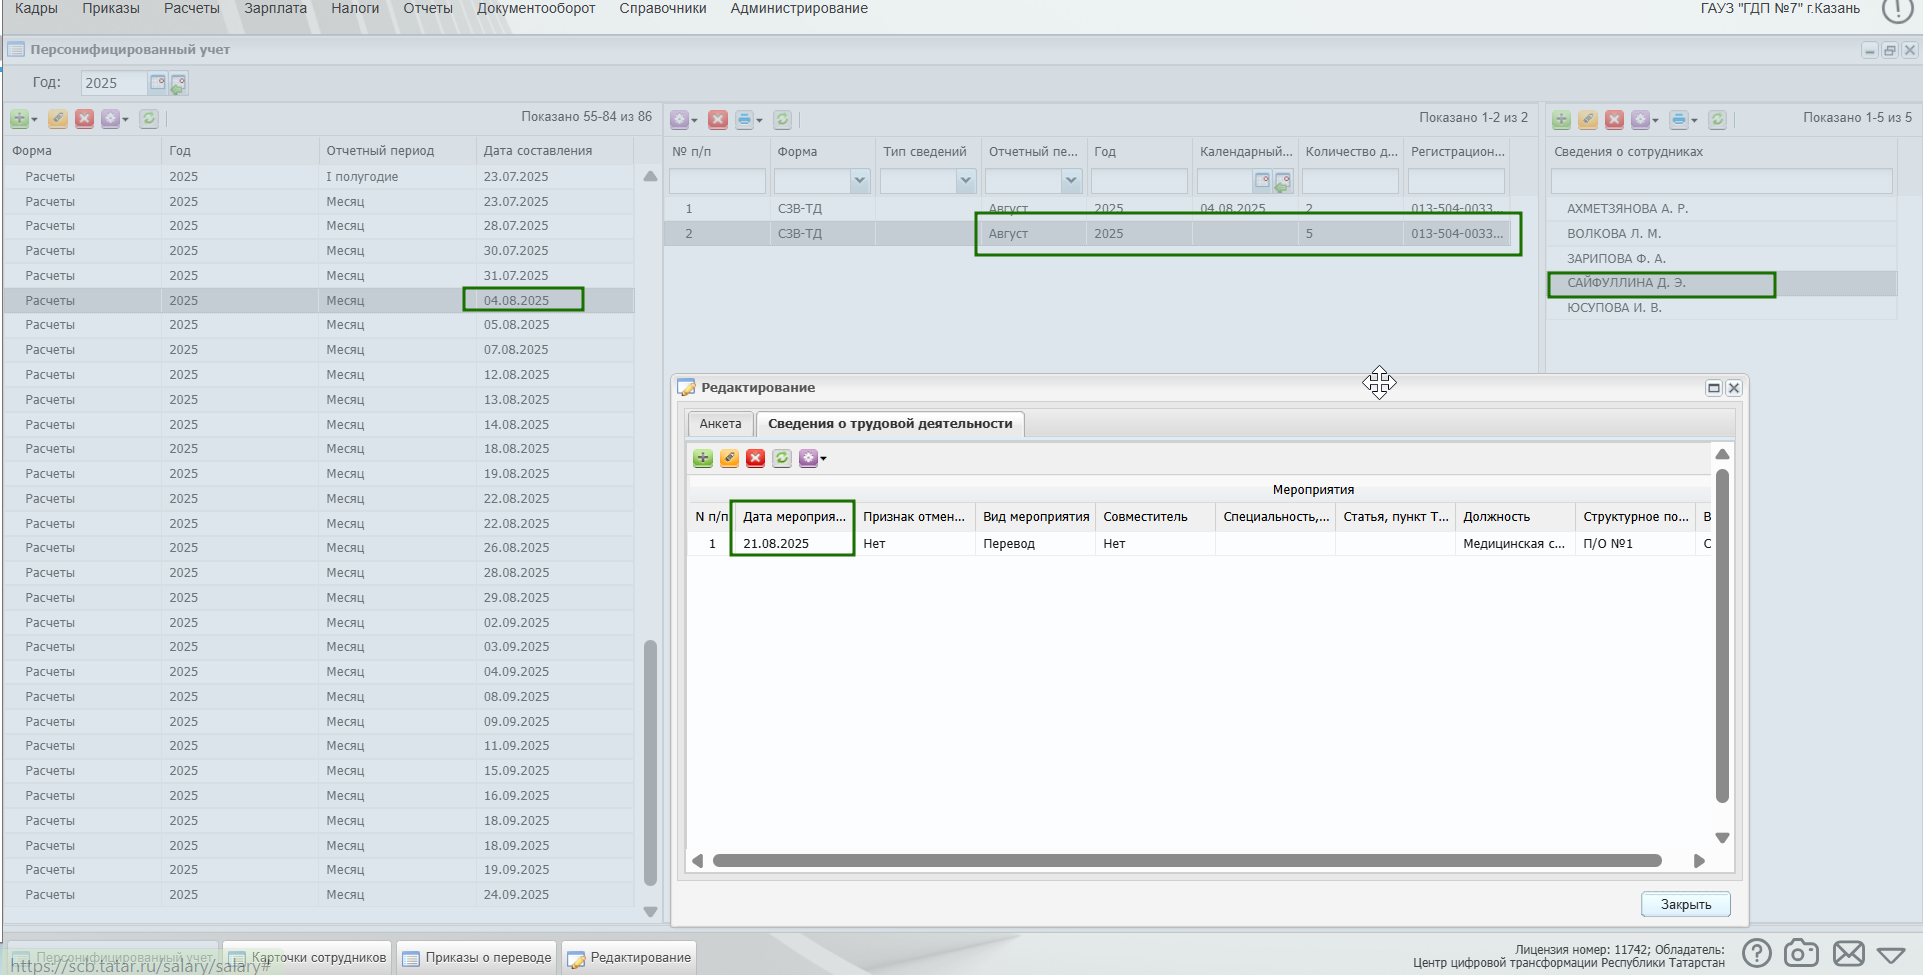Select row with I полугодие period

click(319, 177)
